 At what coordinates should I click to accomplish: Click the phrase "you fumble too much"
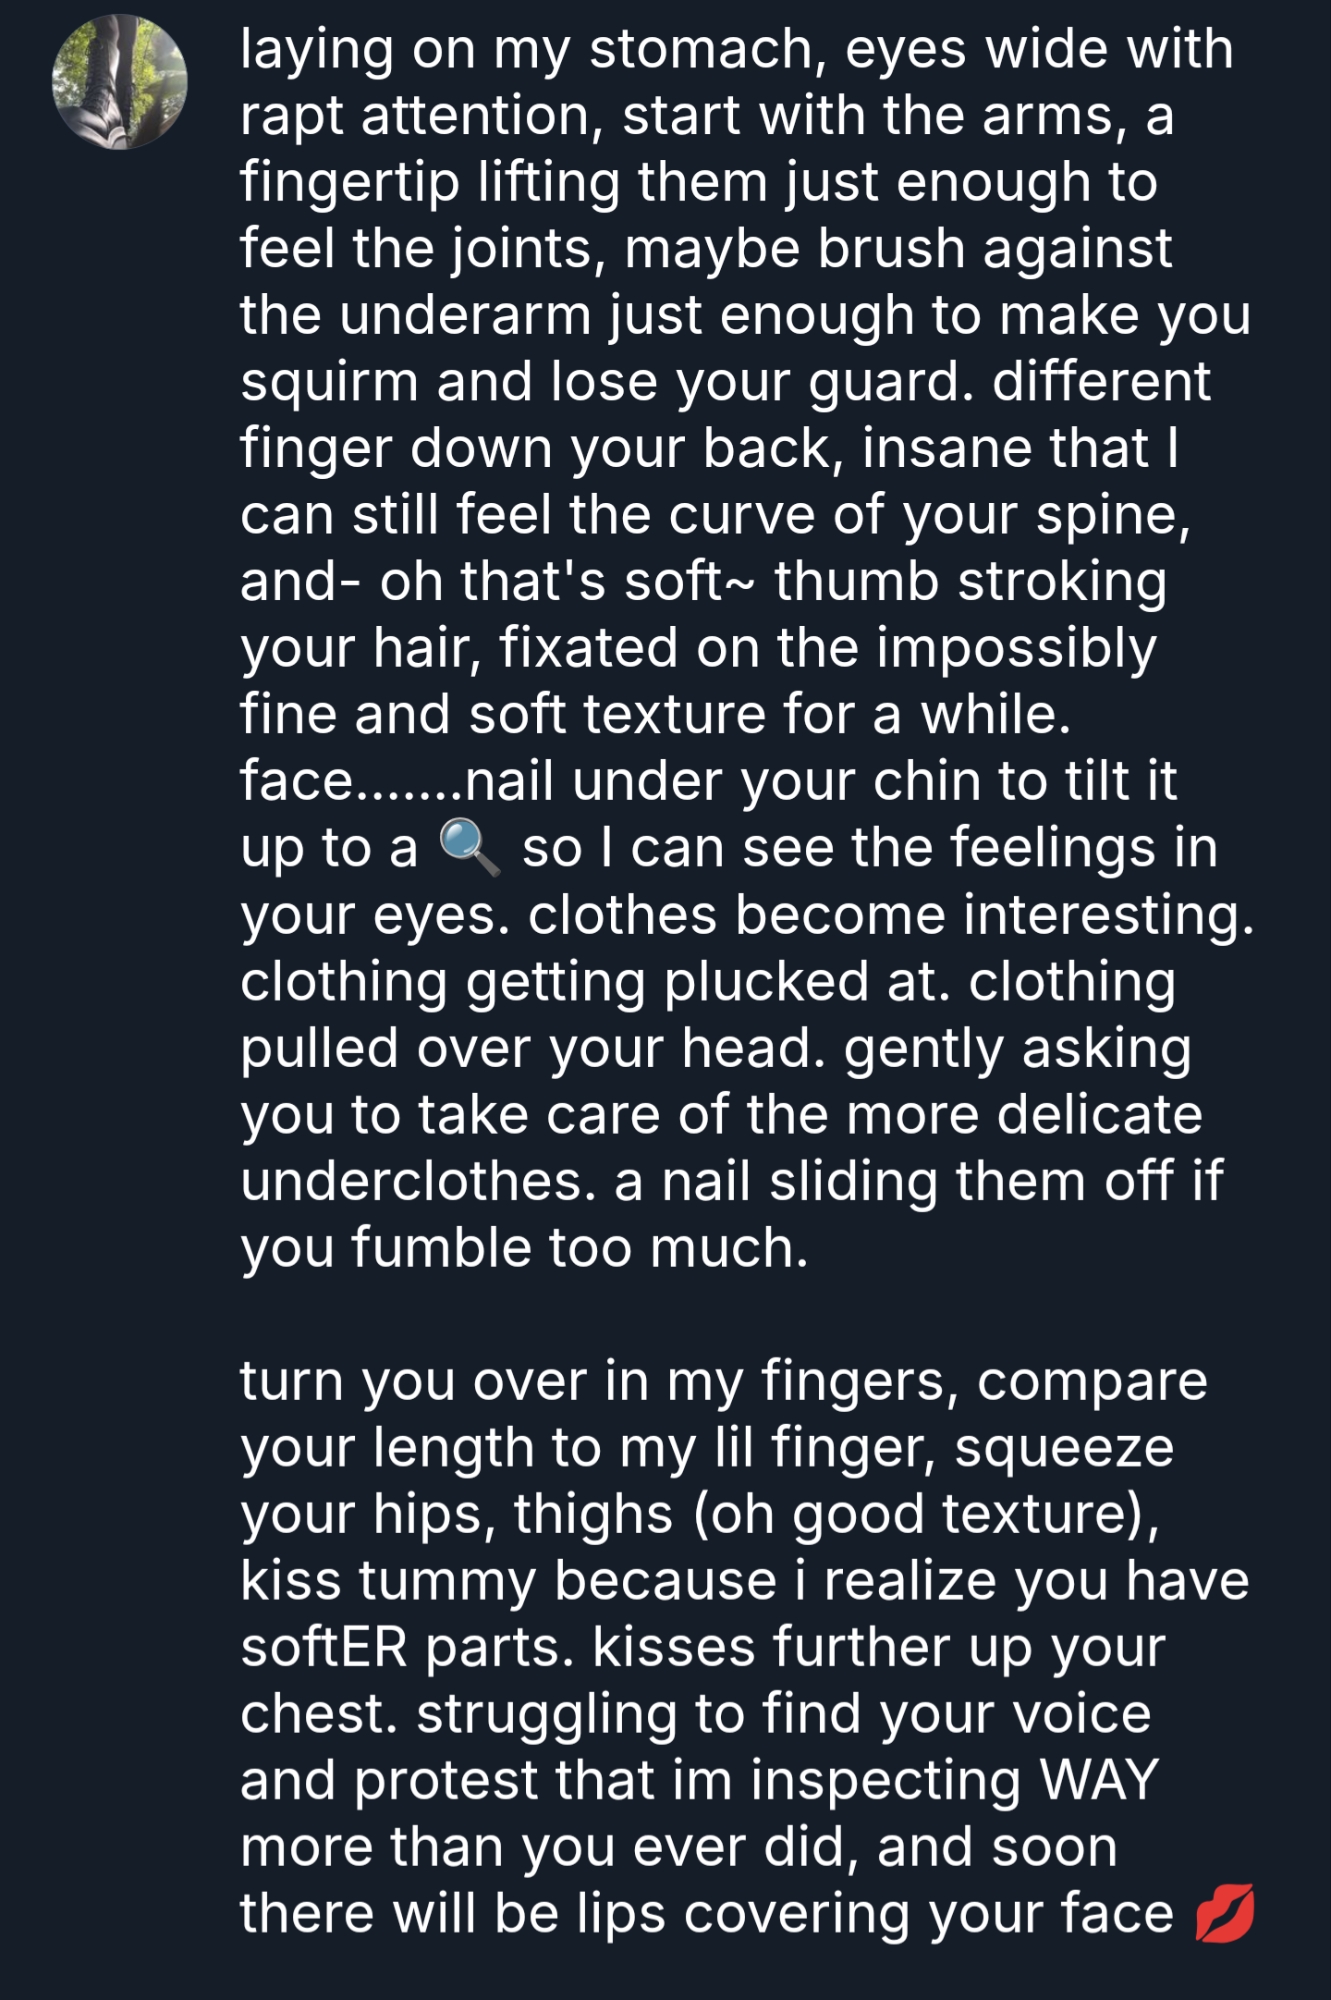[524, 1248]
